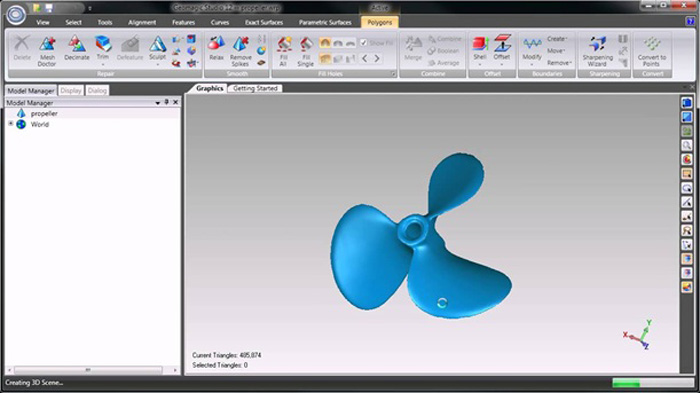Click the Fill All holes icon

(x=283, y=51)
